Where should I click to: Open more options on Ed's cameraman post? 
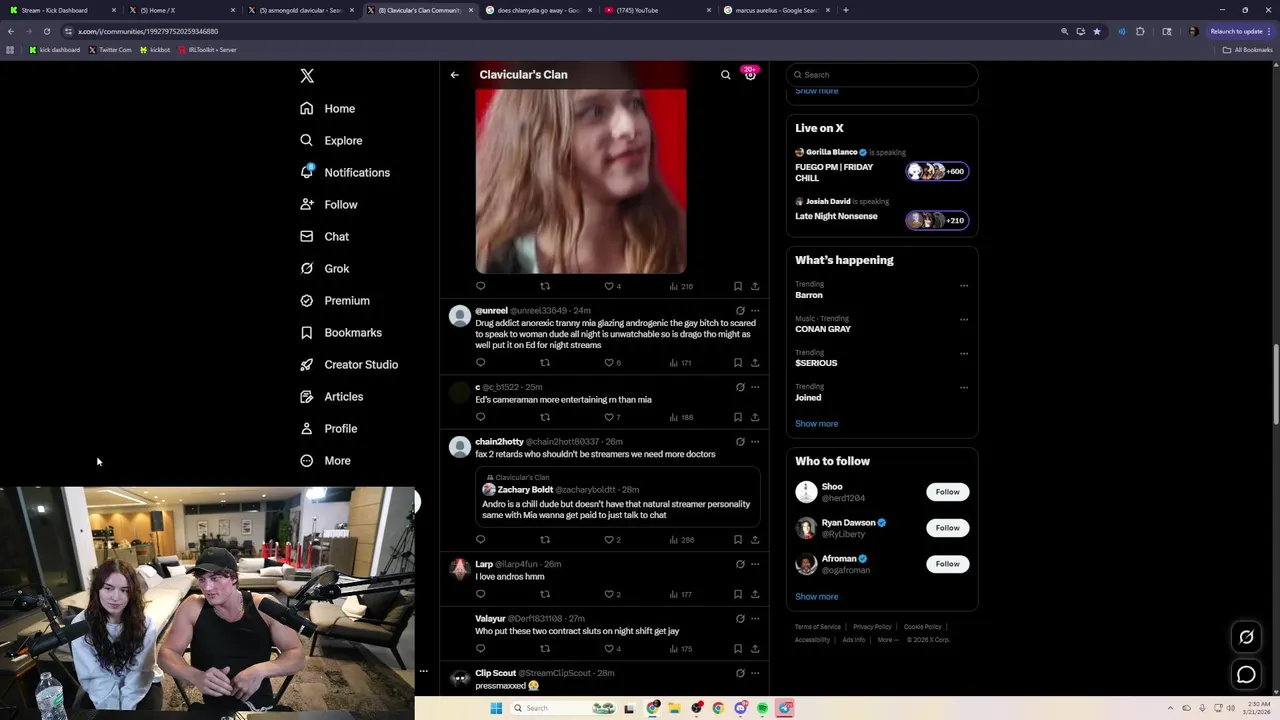(755, 387)
